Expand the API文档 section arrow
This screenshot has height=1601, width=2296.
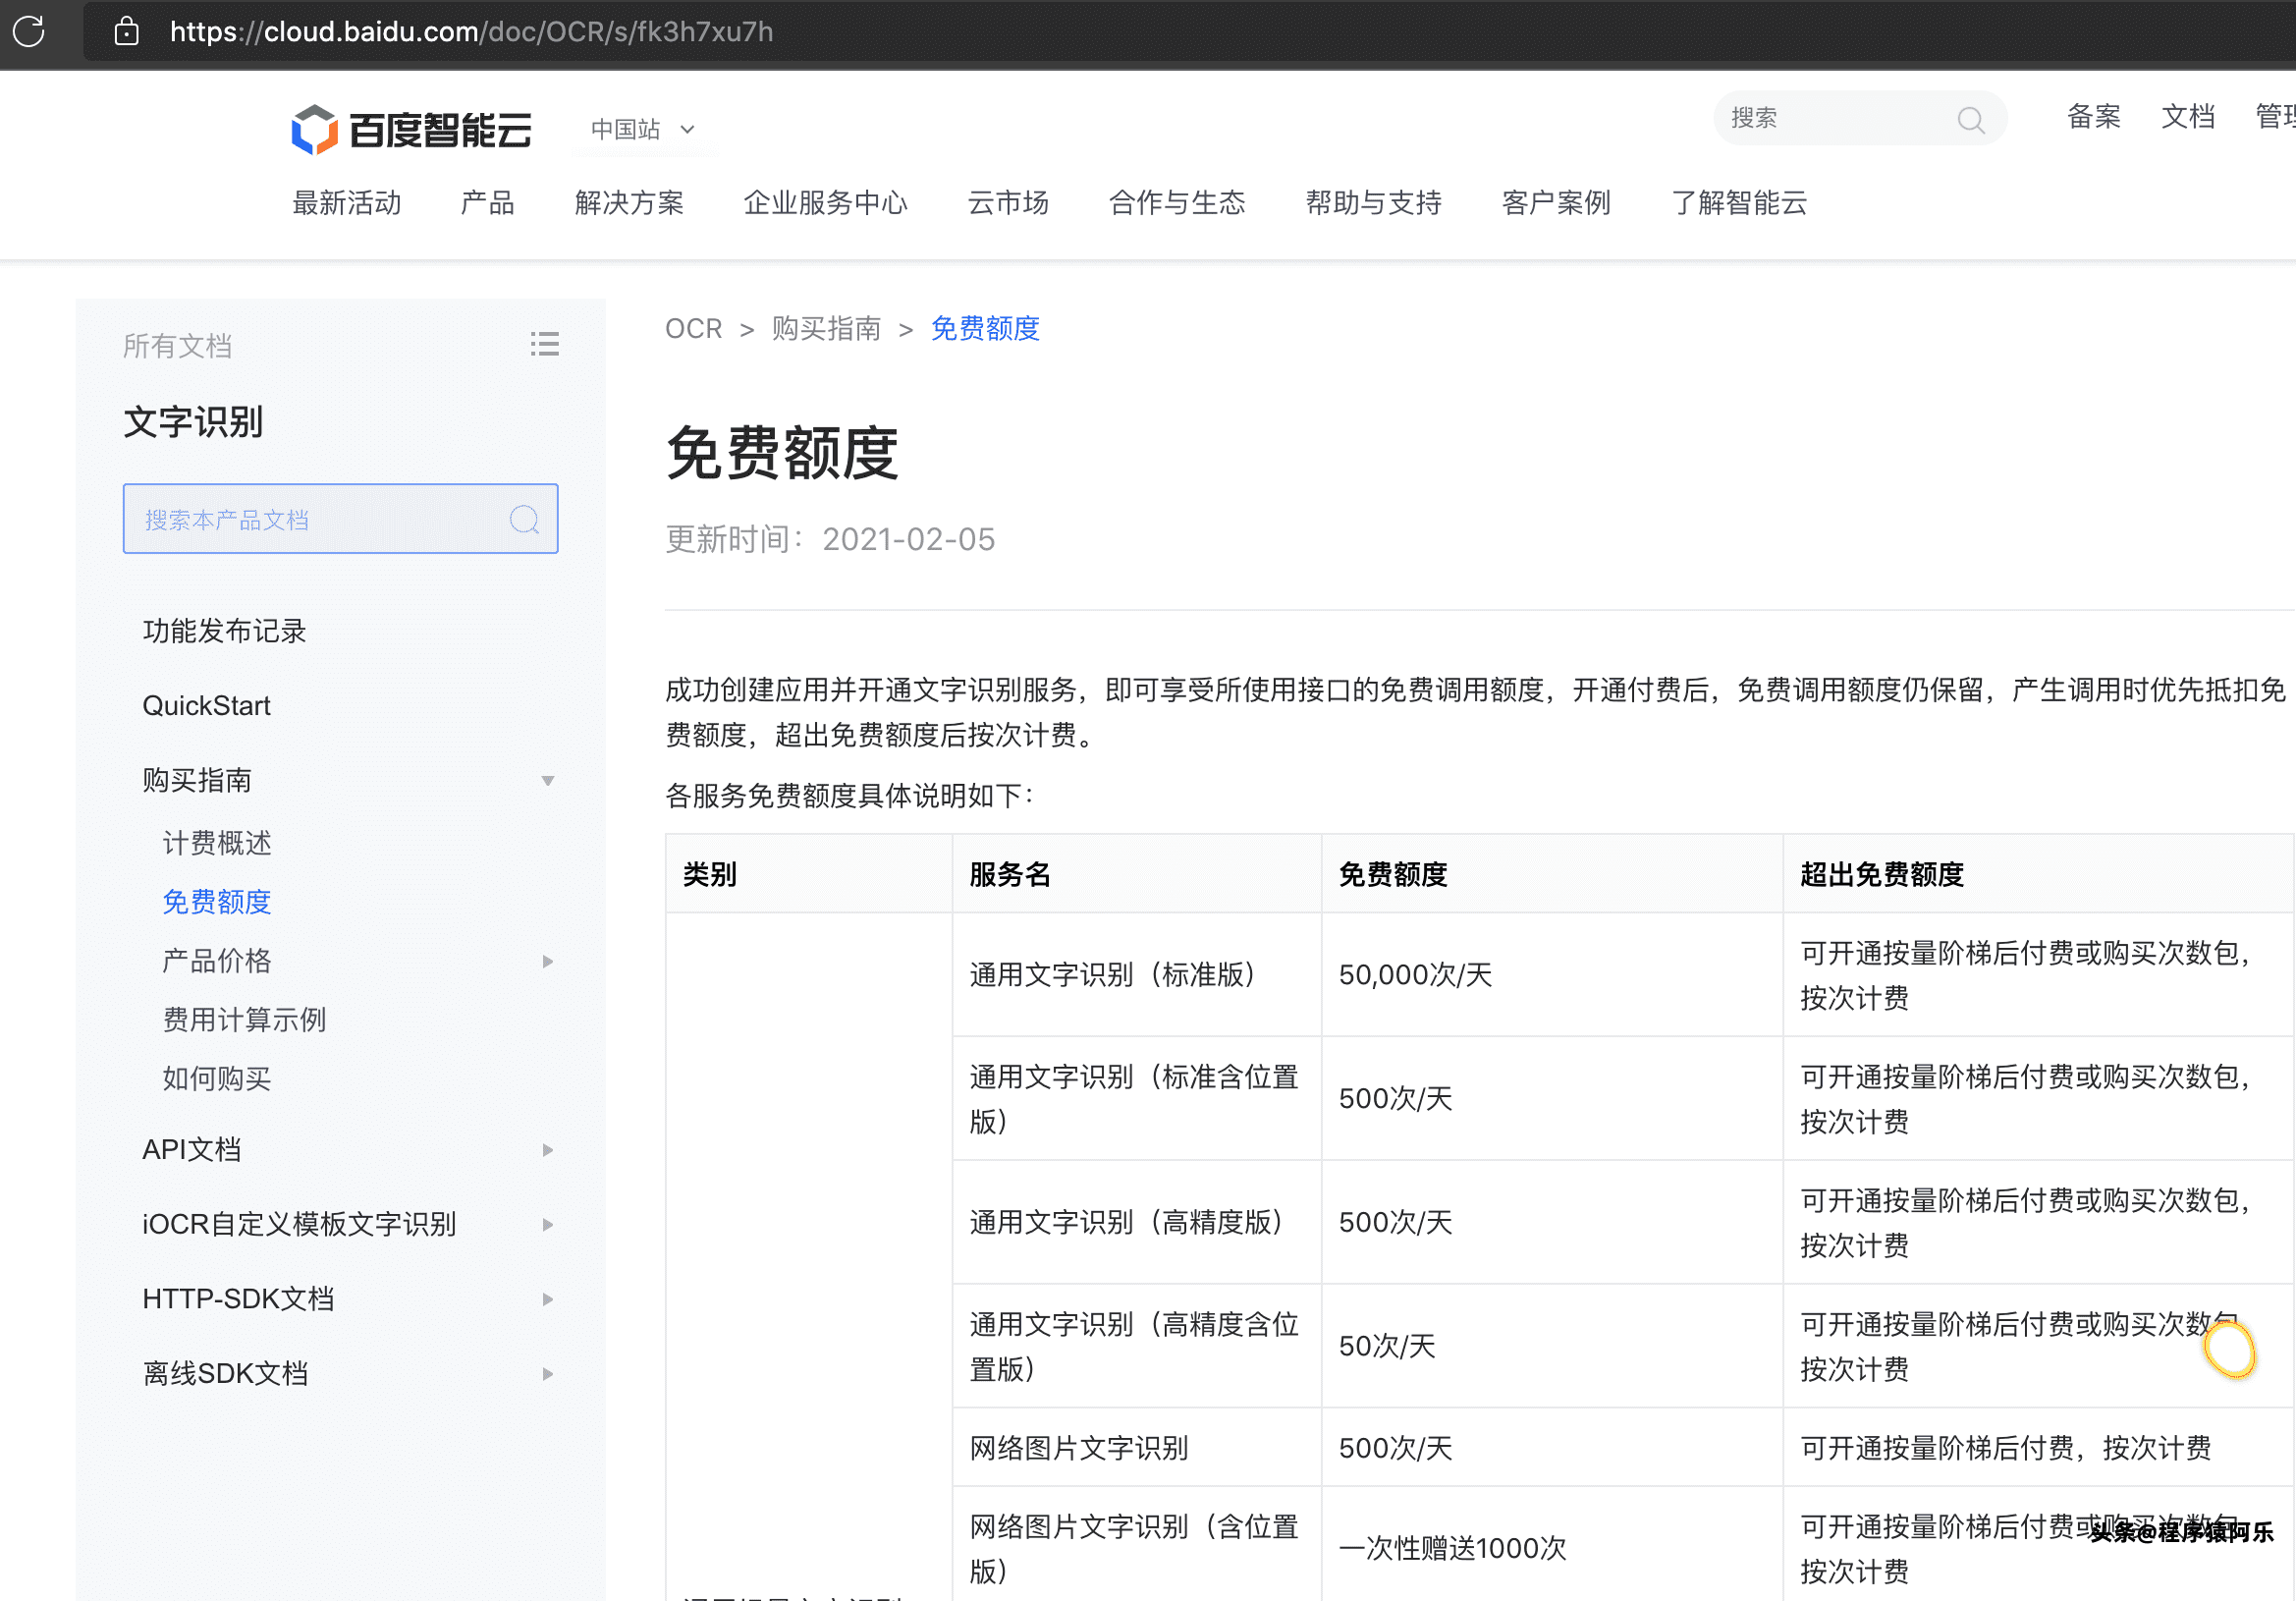[x=547, y=1150]
